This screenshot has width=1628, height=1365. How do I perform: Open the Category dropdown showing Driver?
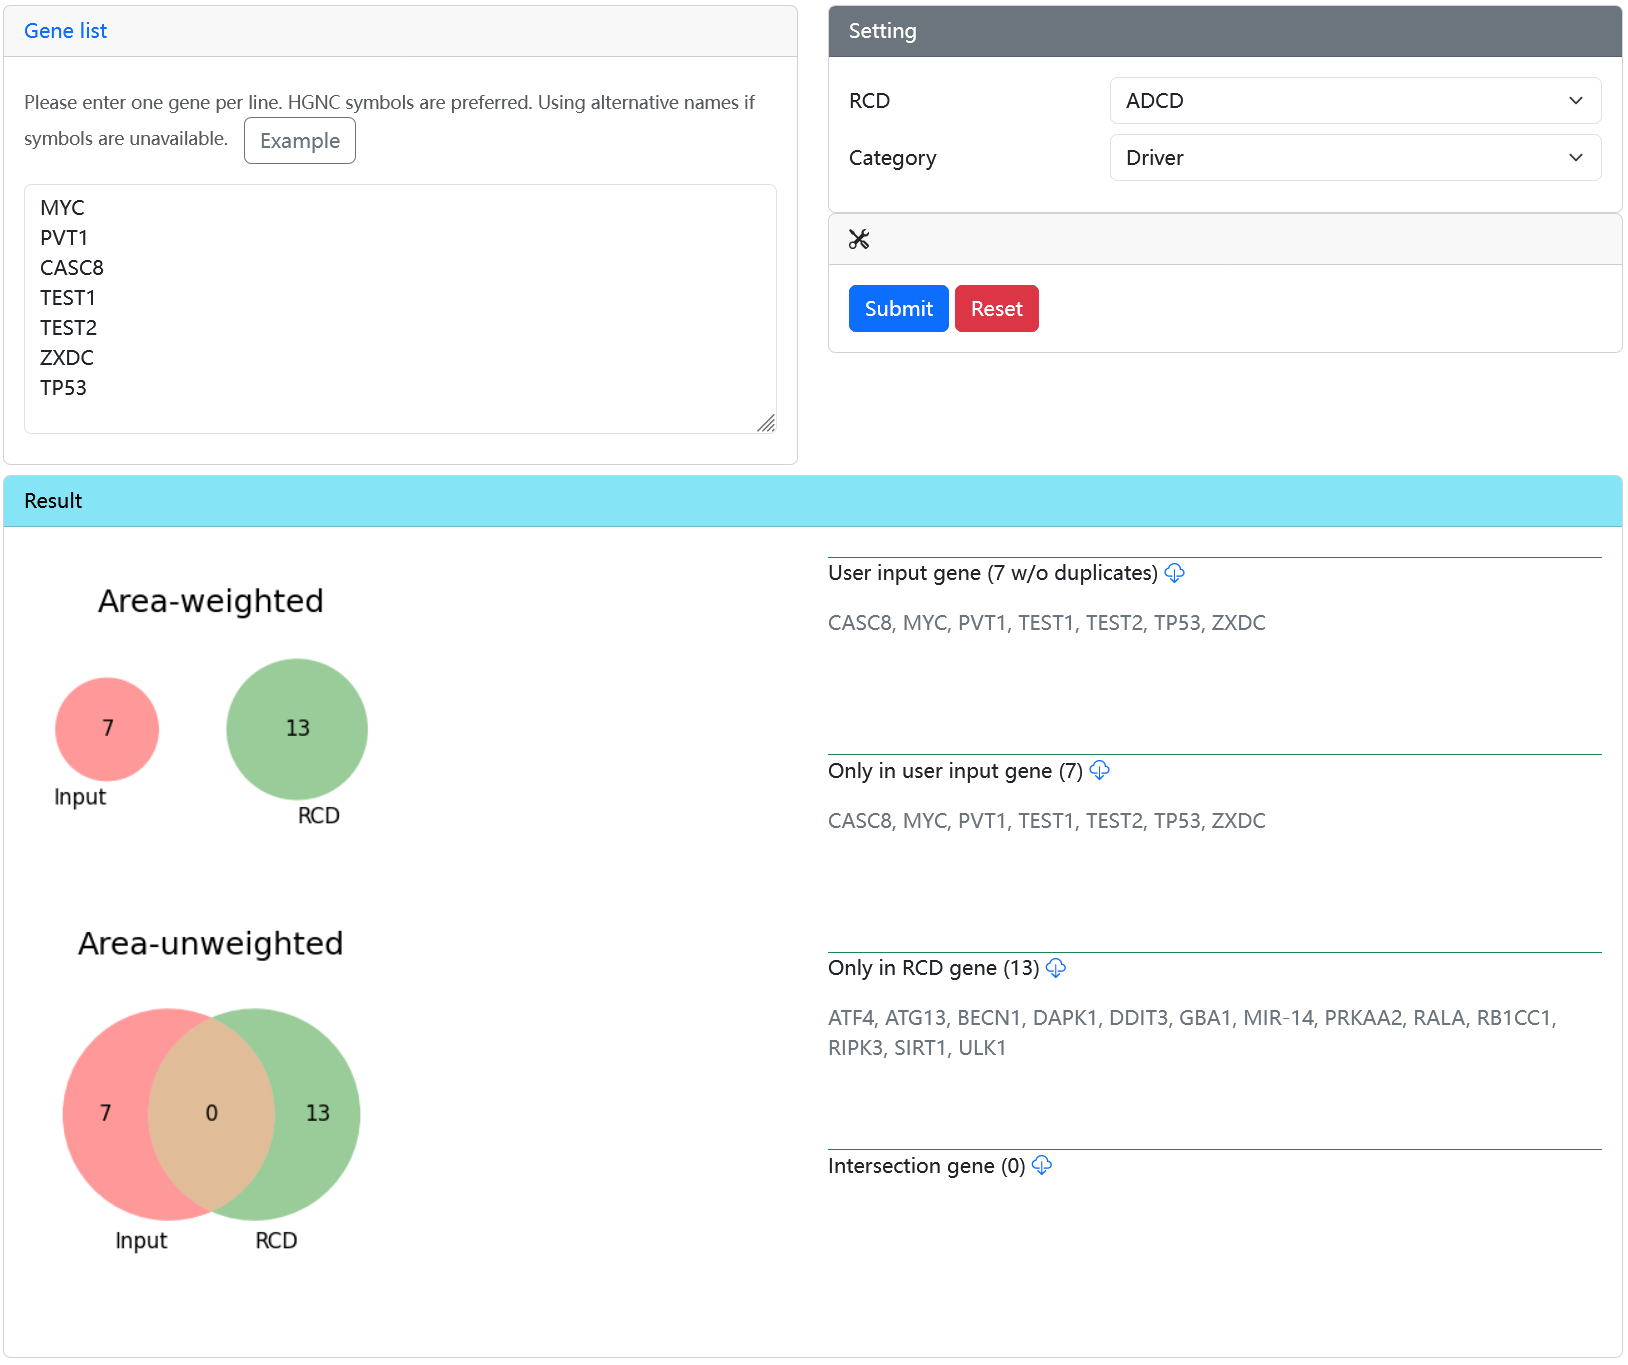coord(1355,158)
